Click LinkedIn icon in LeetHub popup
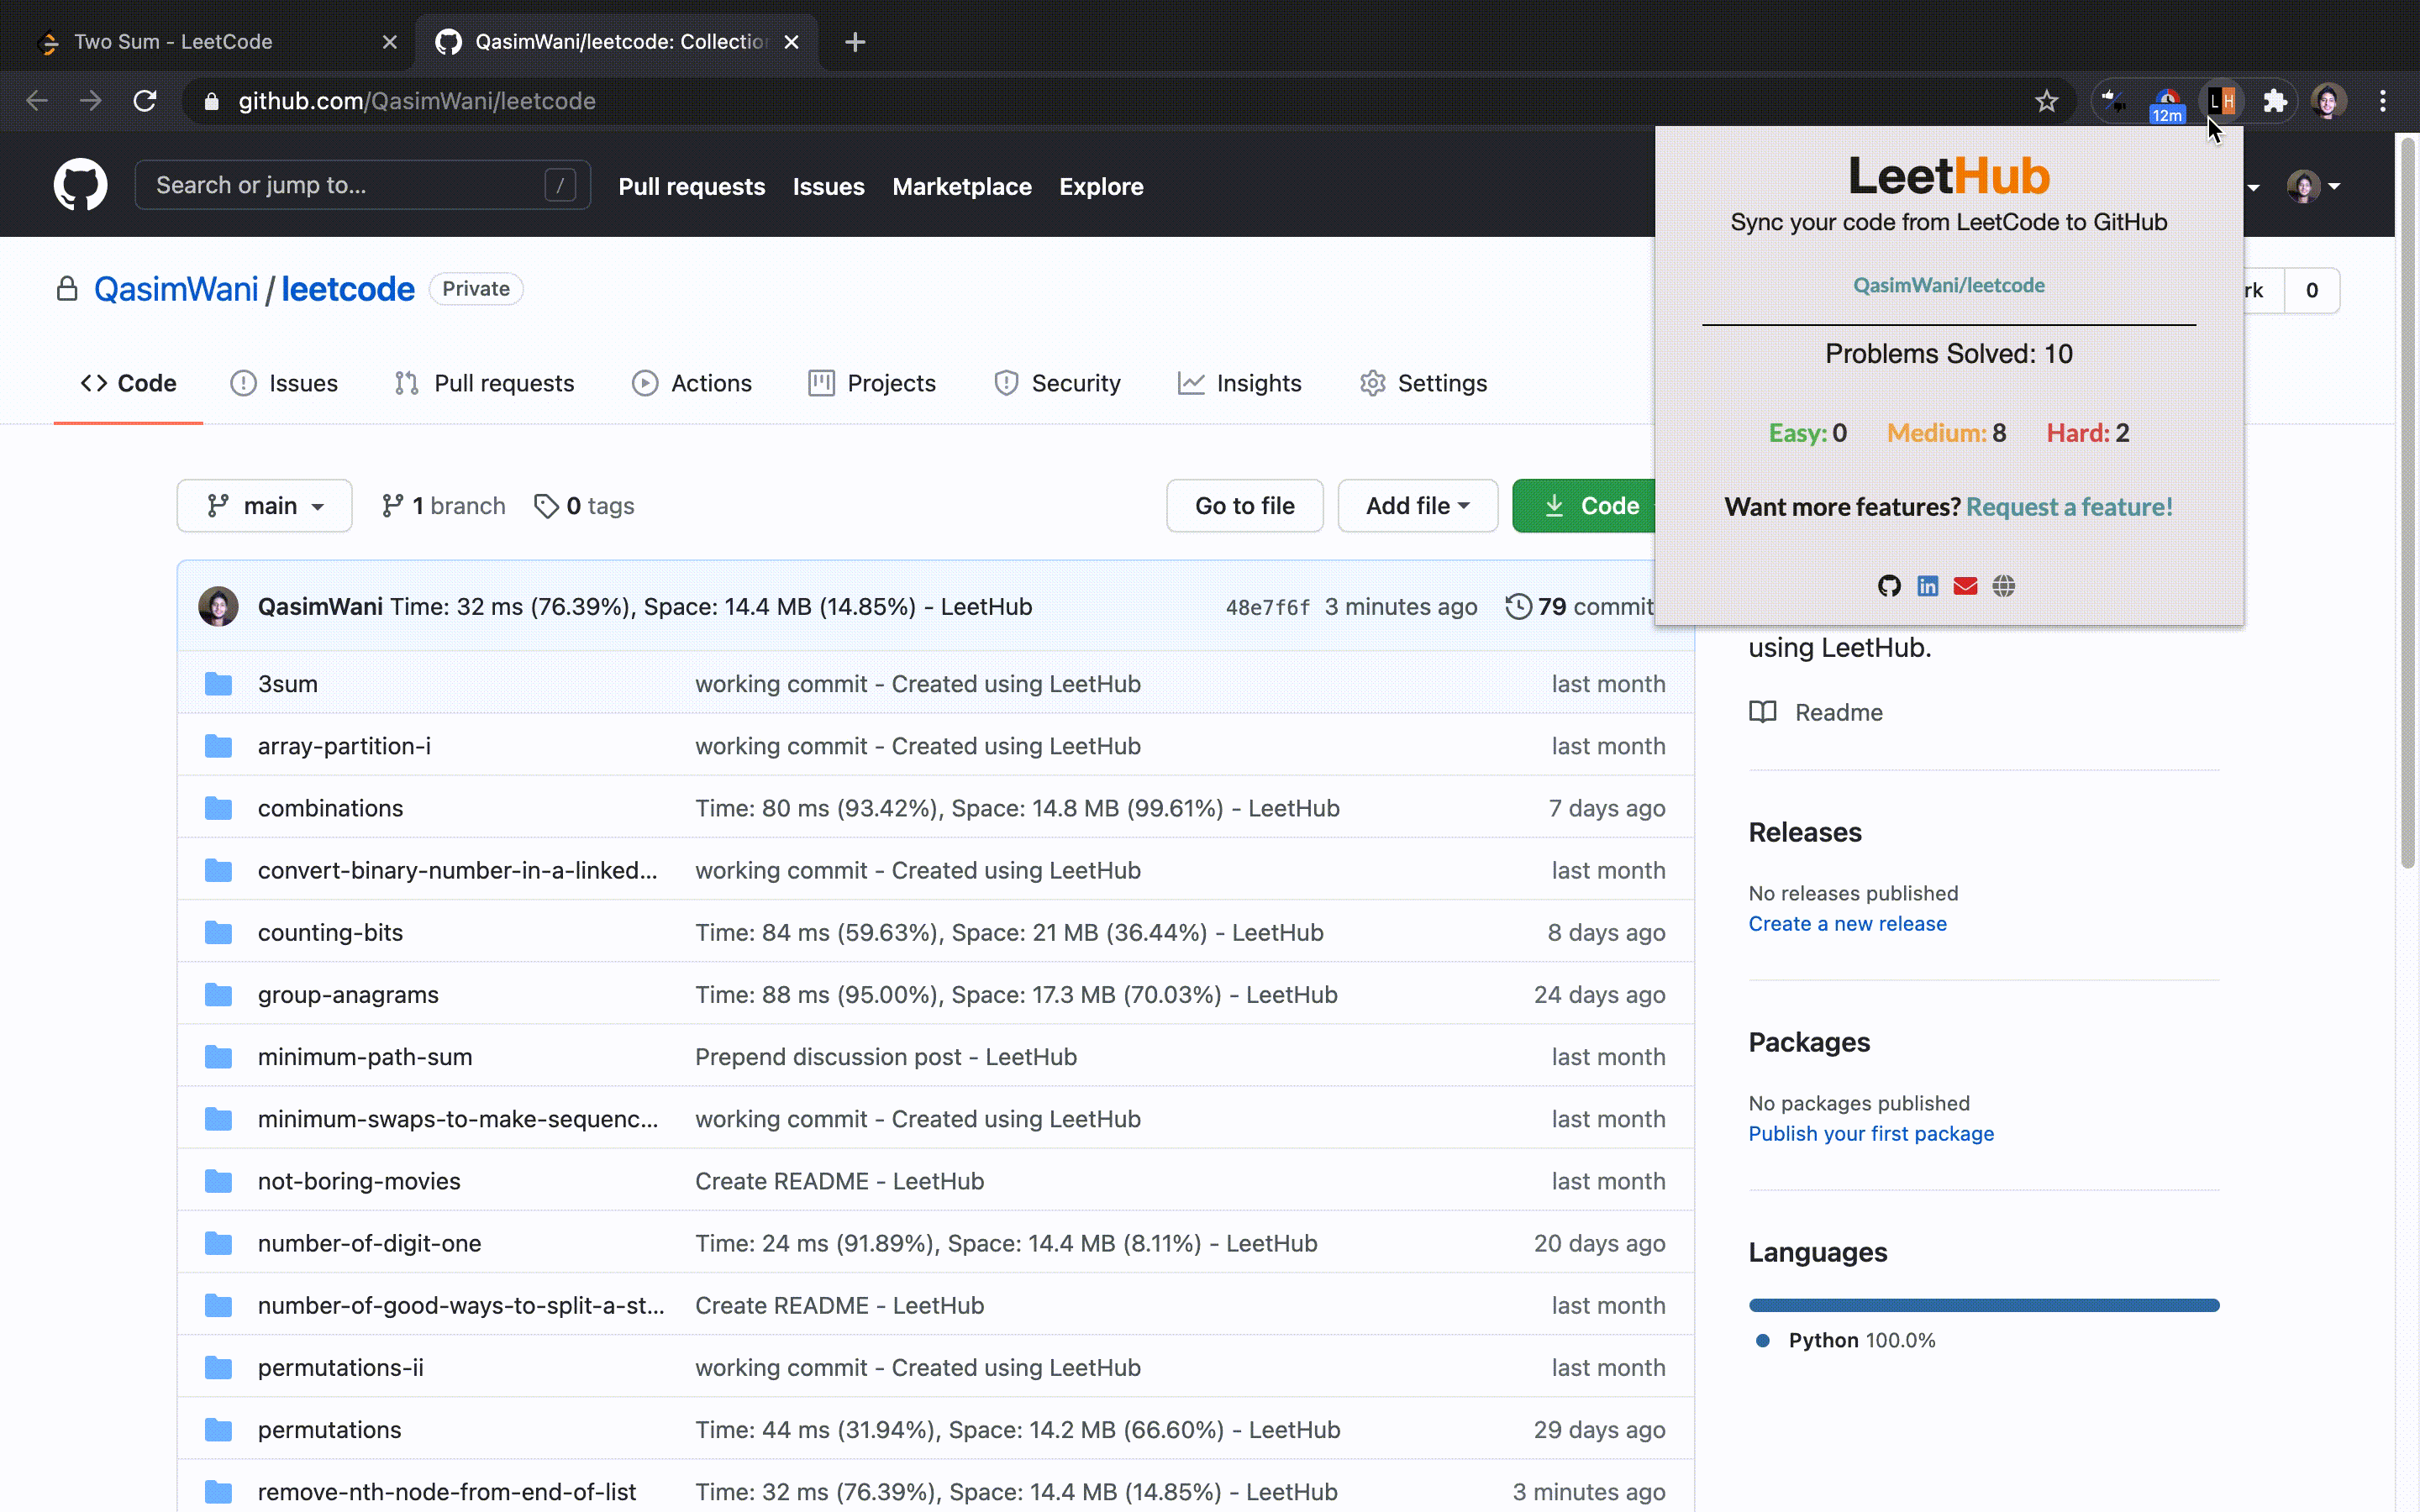 (x=1927, y=586)
